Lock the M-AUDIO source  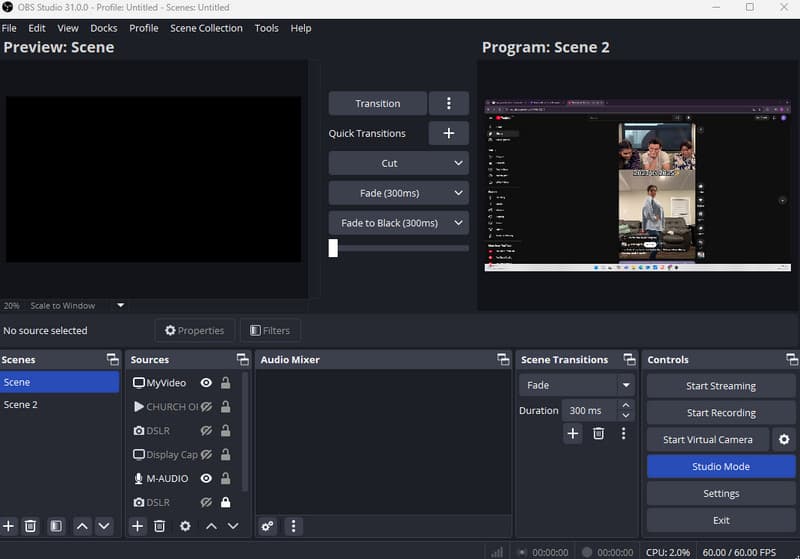(226, 478)
